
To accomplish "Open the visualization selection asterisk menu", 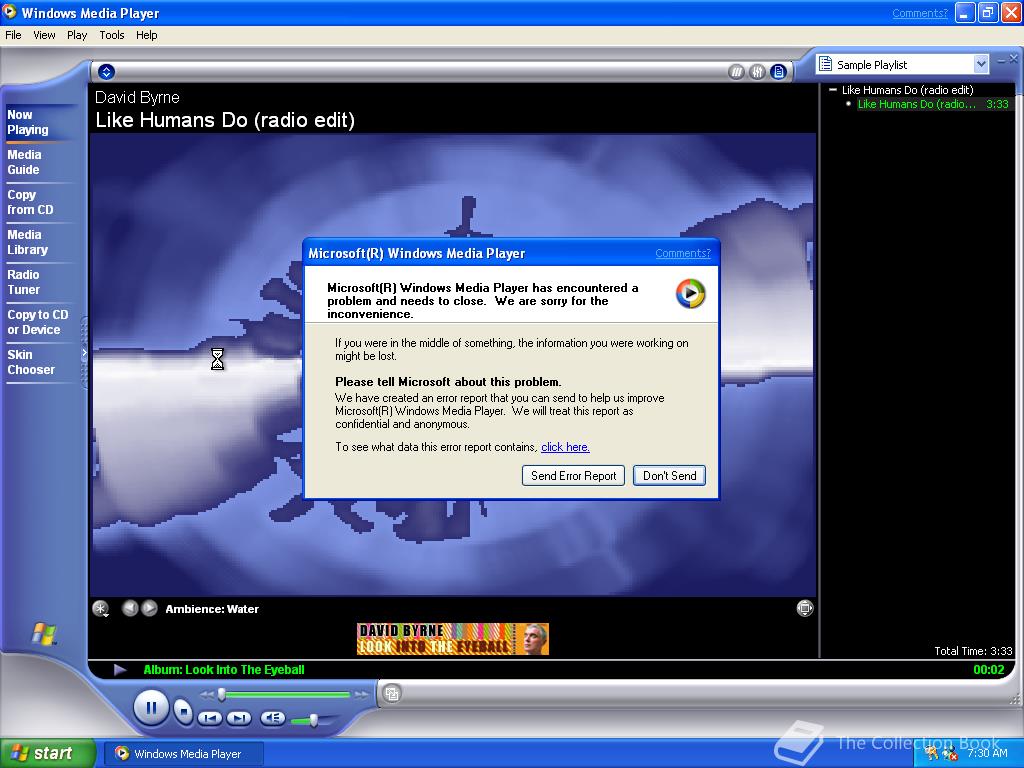I will (101, 609).
